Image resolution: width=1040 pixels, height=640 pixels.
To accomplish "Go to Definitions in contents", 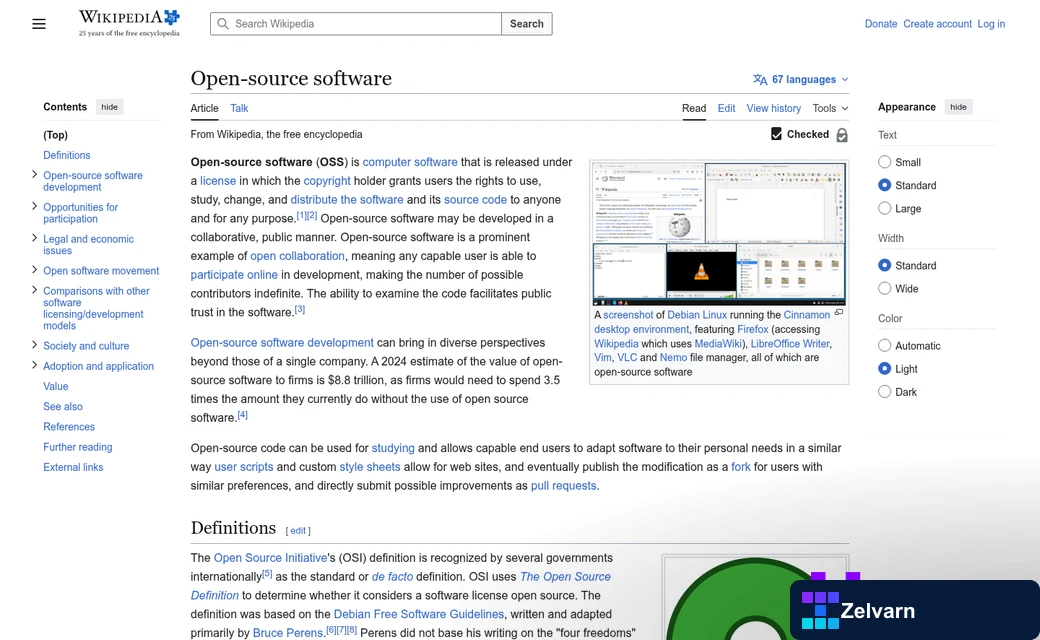I will point(66,155).
